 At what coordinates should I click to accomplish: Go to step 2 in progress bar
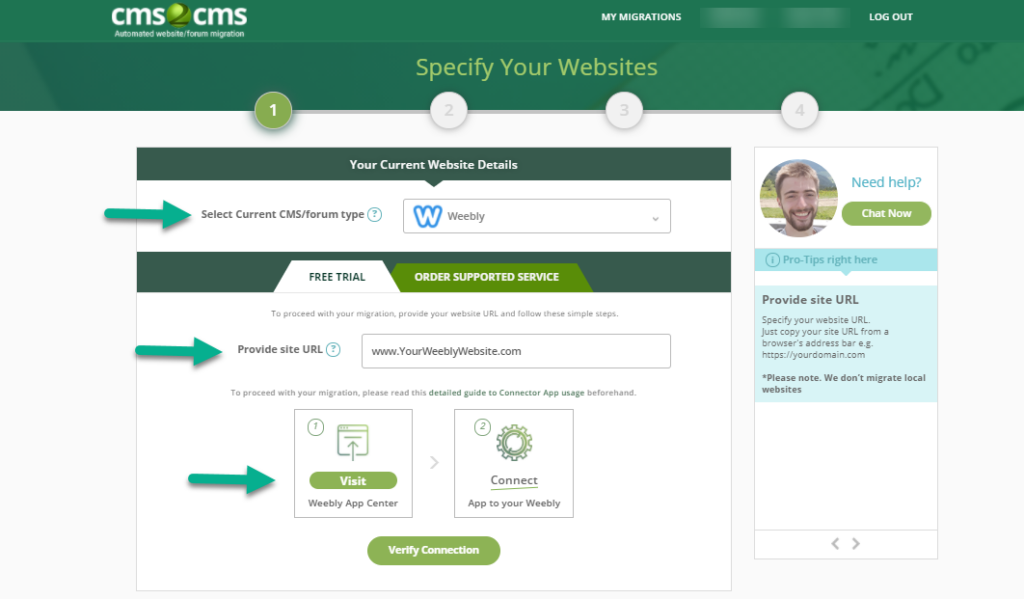click(x=449, y=110)
